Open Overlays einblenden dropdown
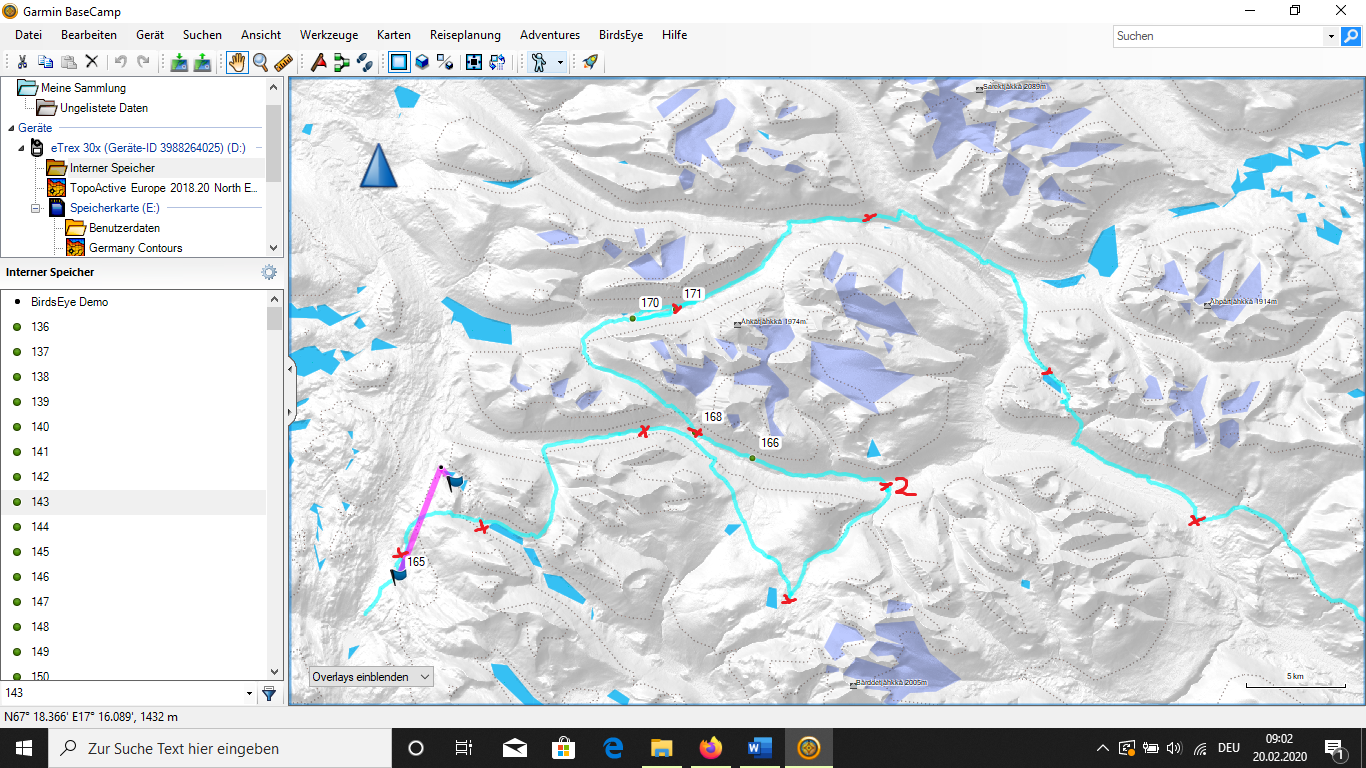This screenshot has height=768, width=1366. pyautogui.click(x=370, y=677)
